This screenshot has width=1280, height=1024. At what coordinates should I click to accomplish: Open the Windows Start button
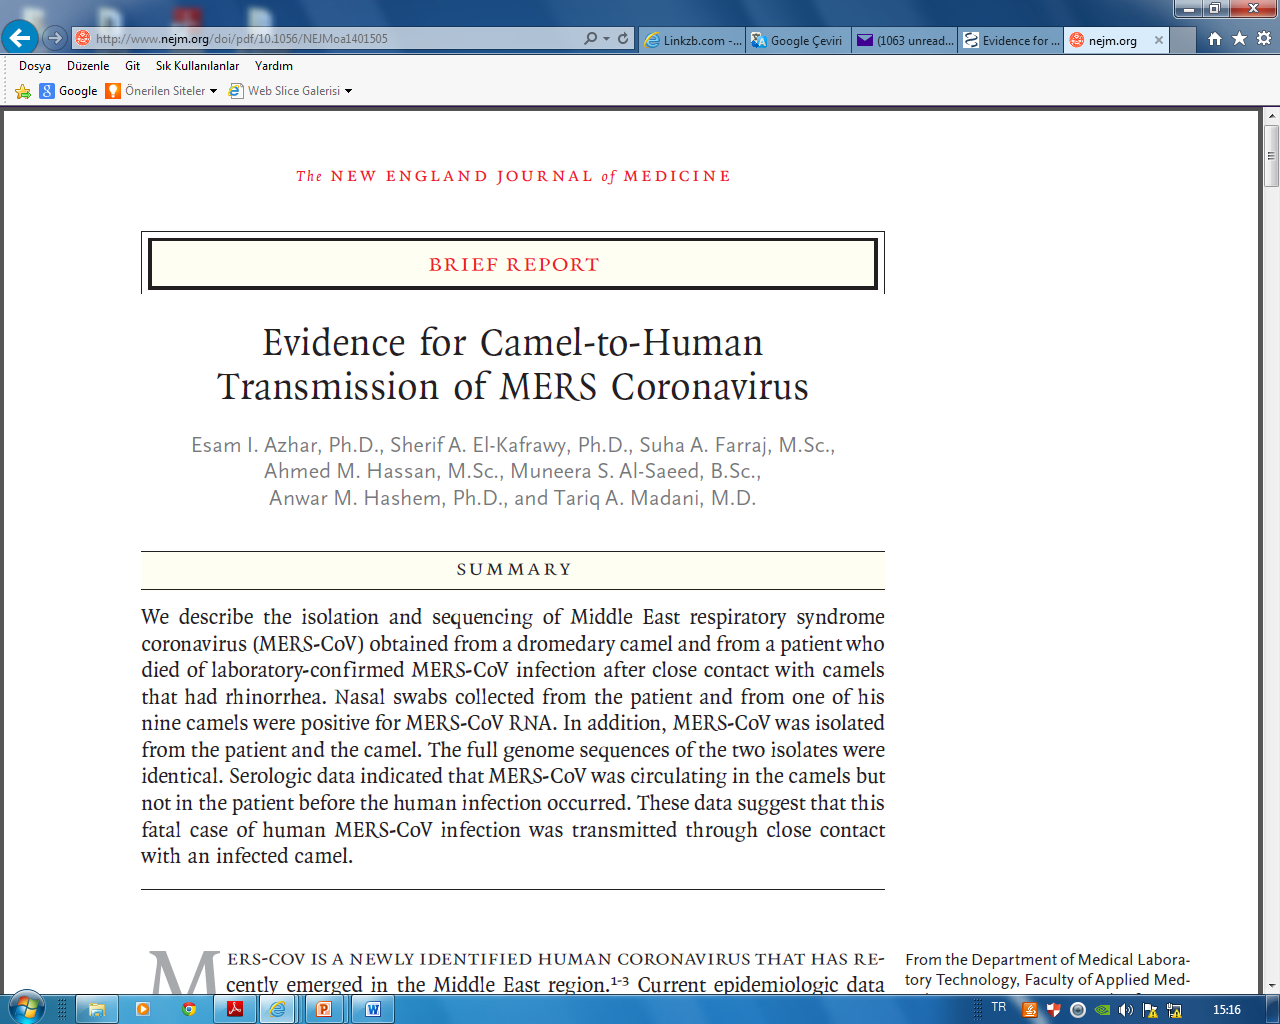25,1008
